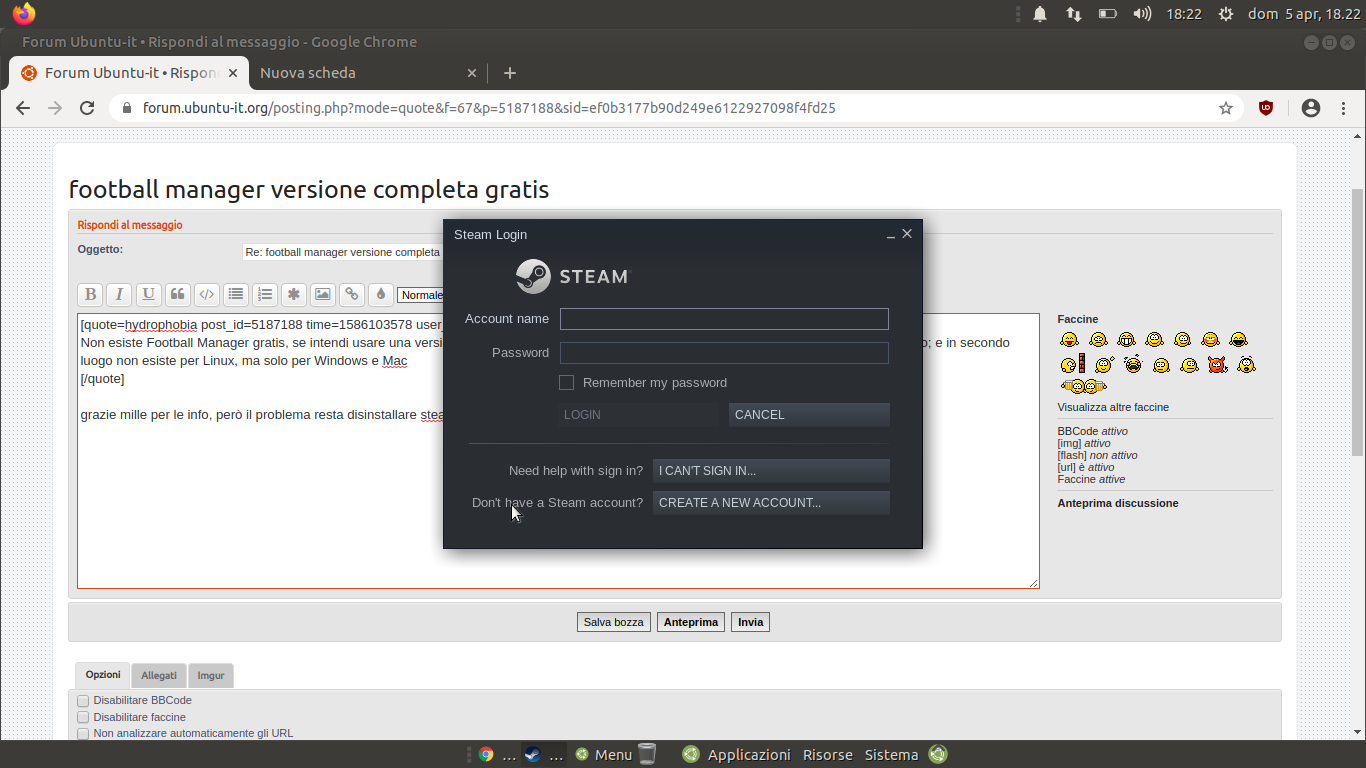Click the Invia button to submit reply
The width and height of the screenshot is (1366, 768).
click(x=751, y=622)
